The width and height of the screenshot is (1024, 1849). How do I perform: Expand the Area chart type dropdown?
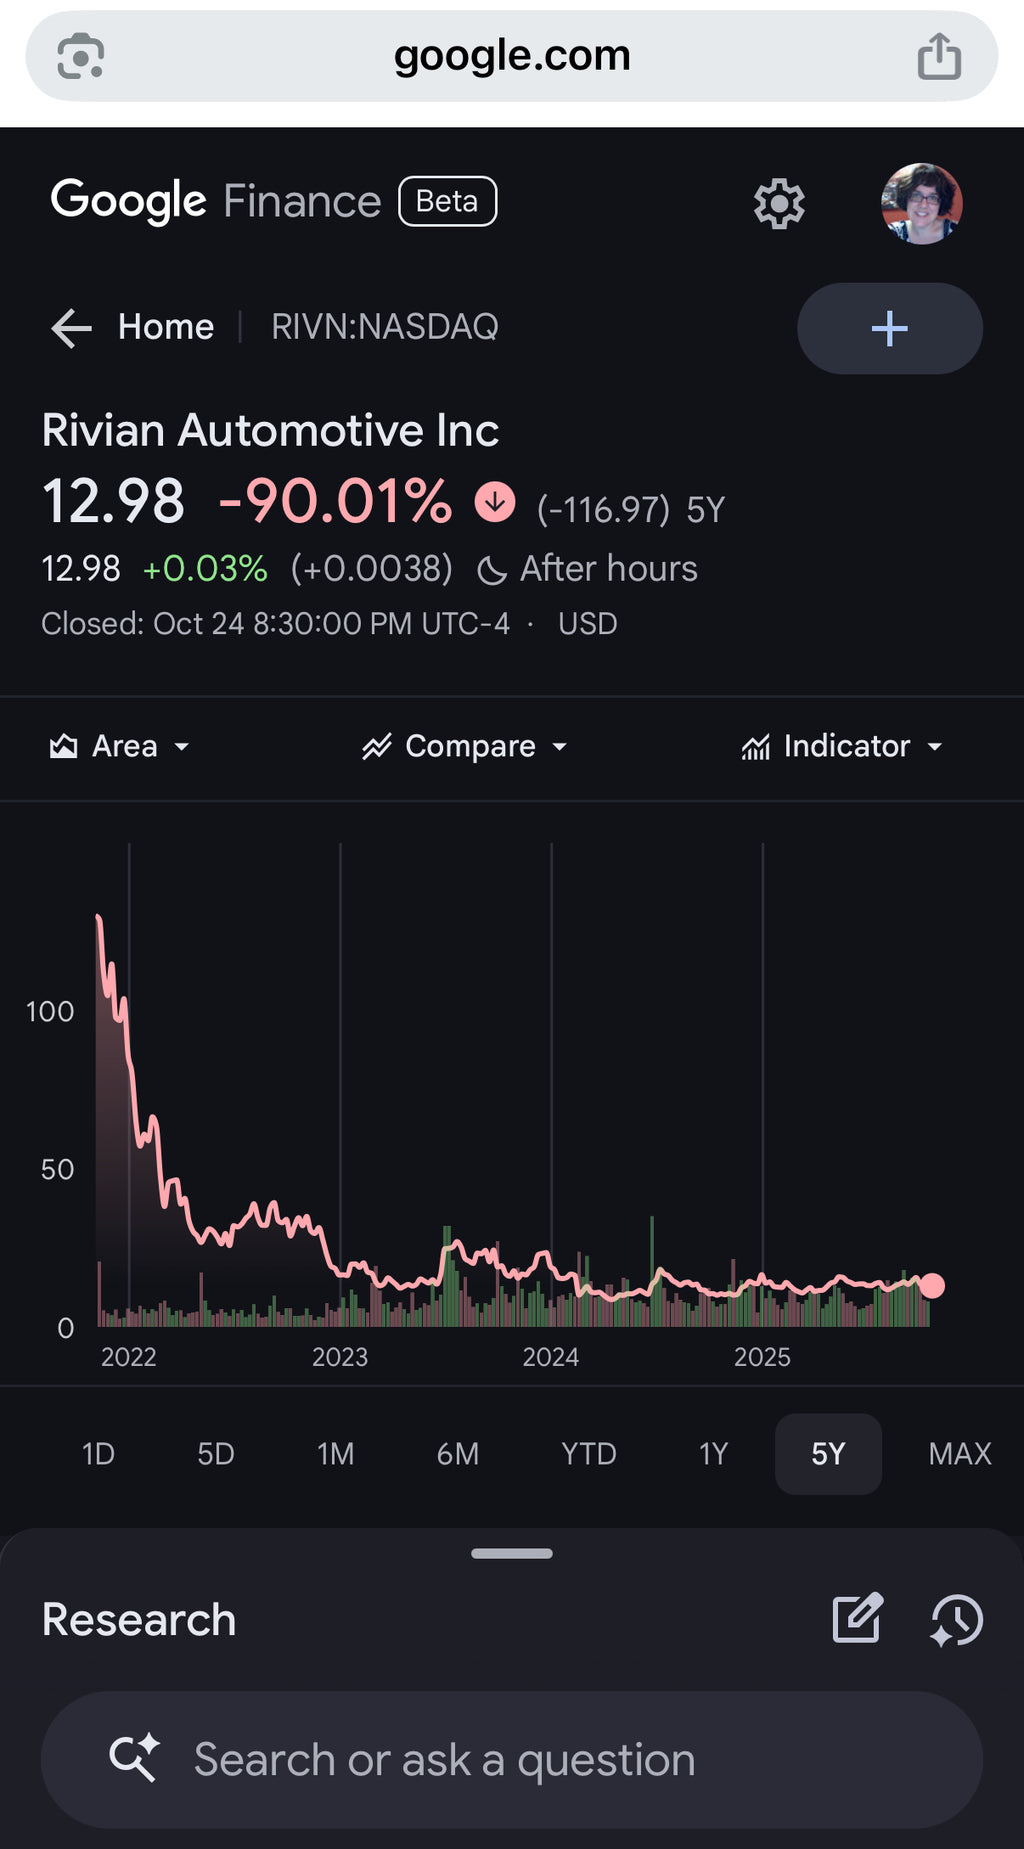point(120,747)
